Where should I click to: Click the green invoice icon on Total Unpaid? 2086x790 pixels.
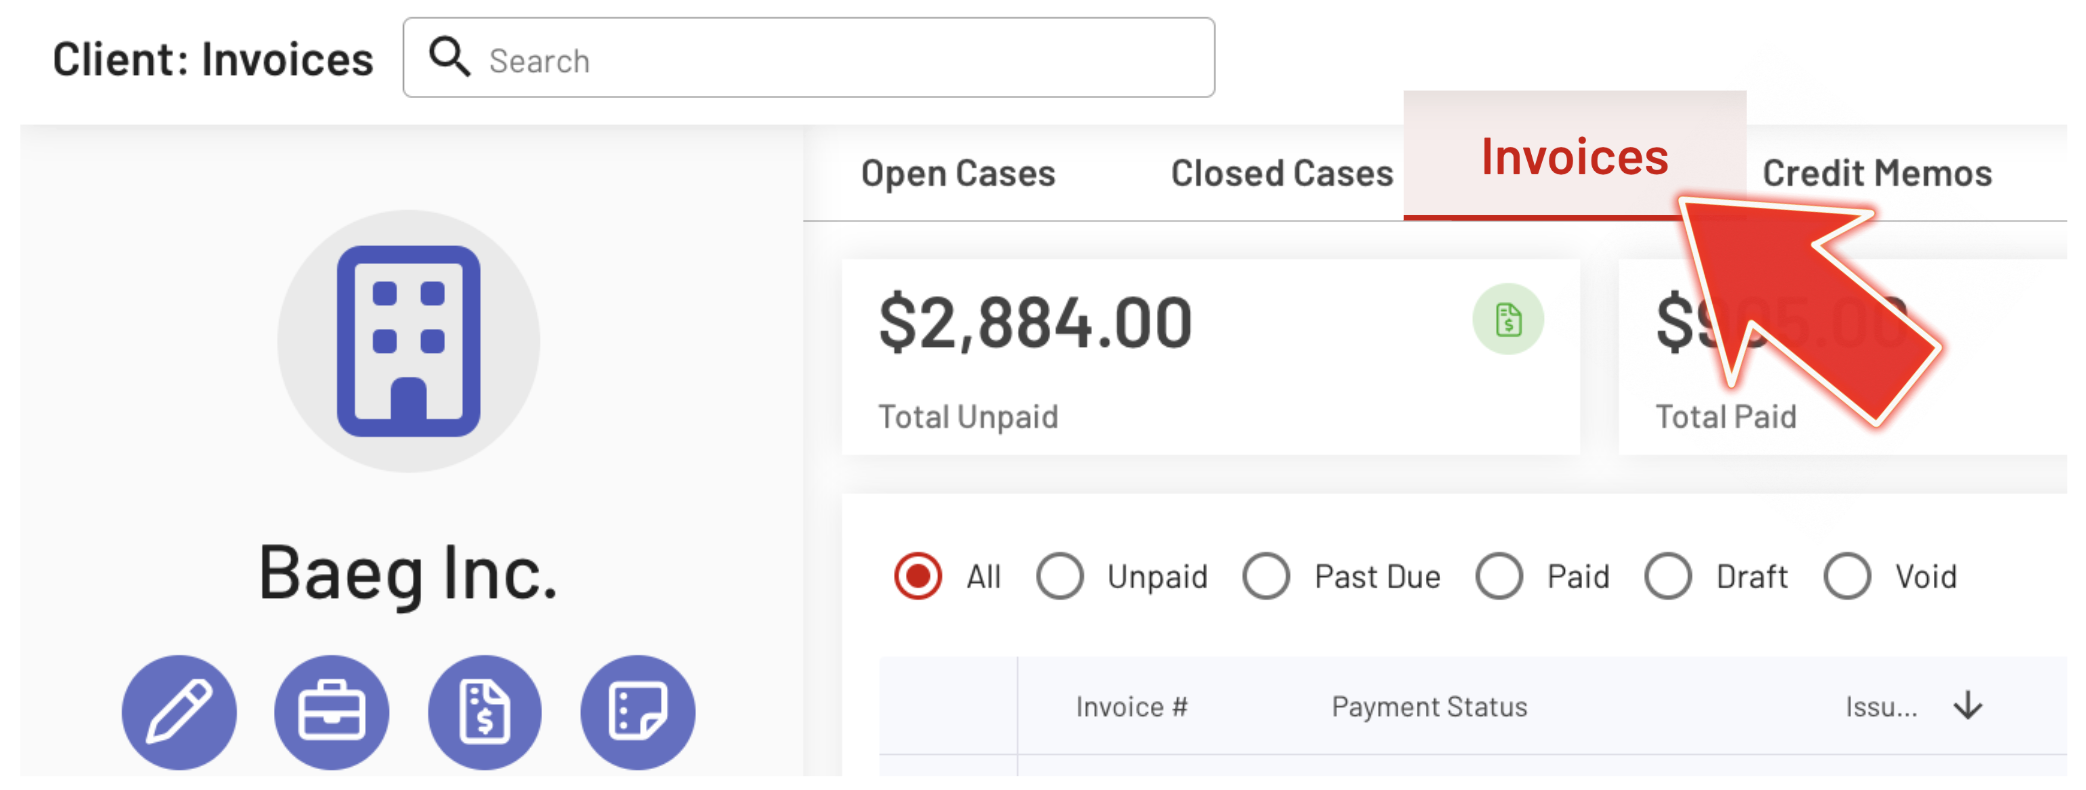[1508, 320]
